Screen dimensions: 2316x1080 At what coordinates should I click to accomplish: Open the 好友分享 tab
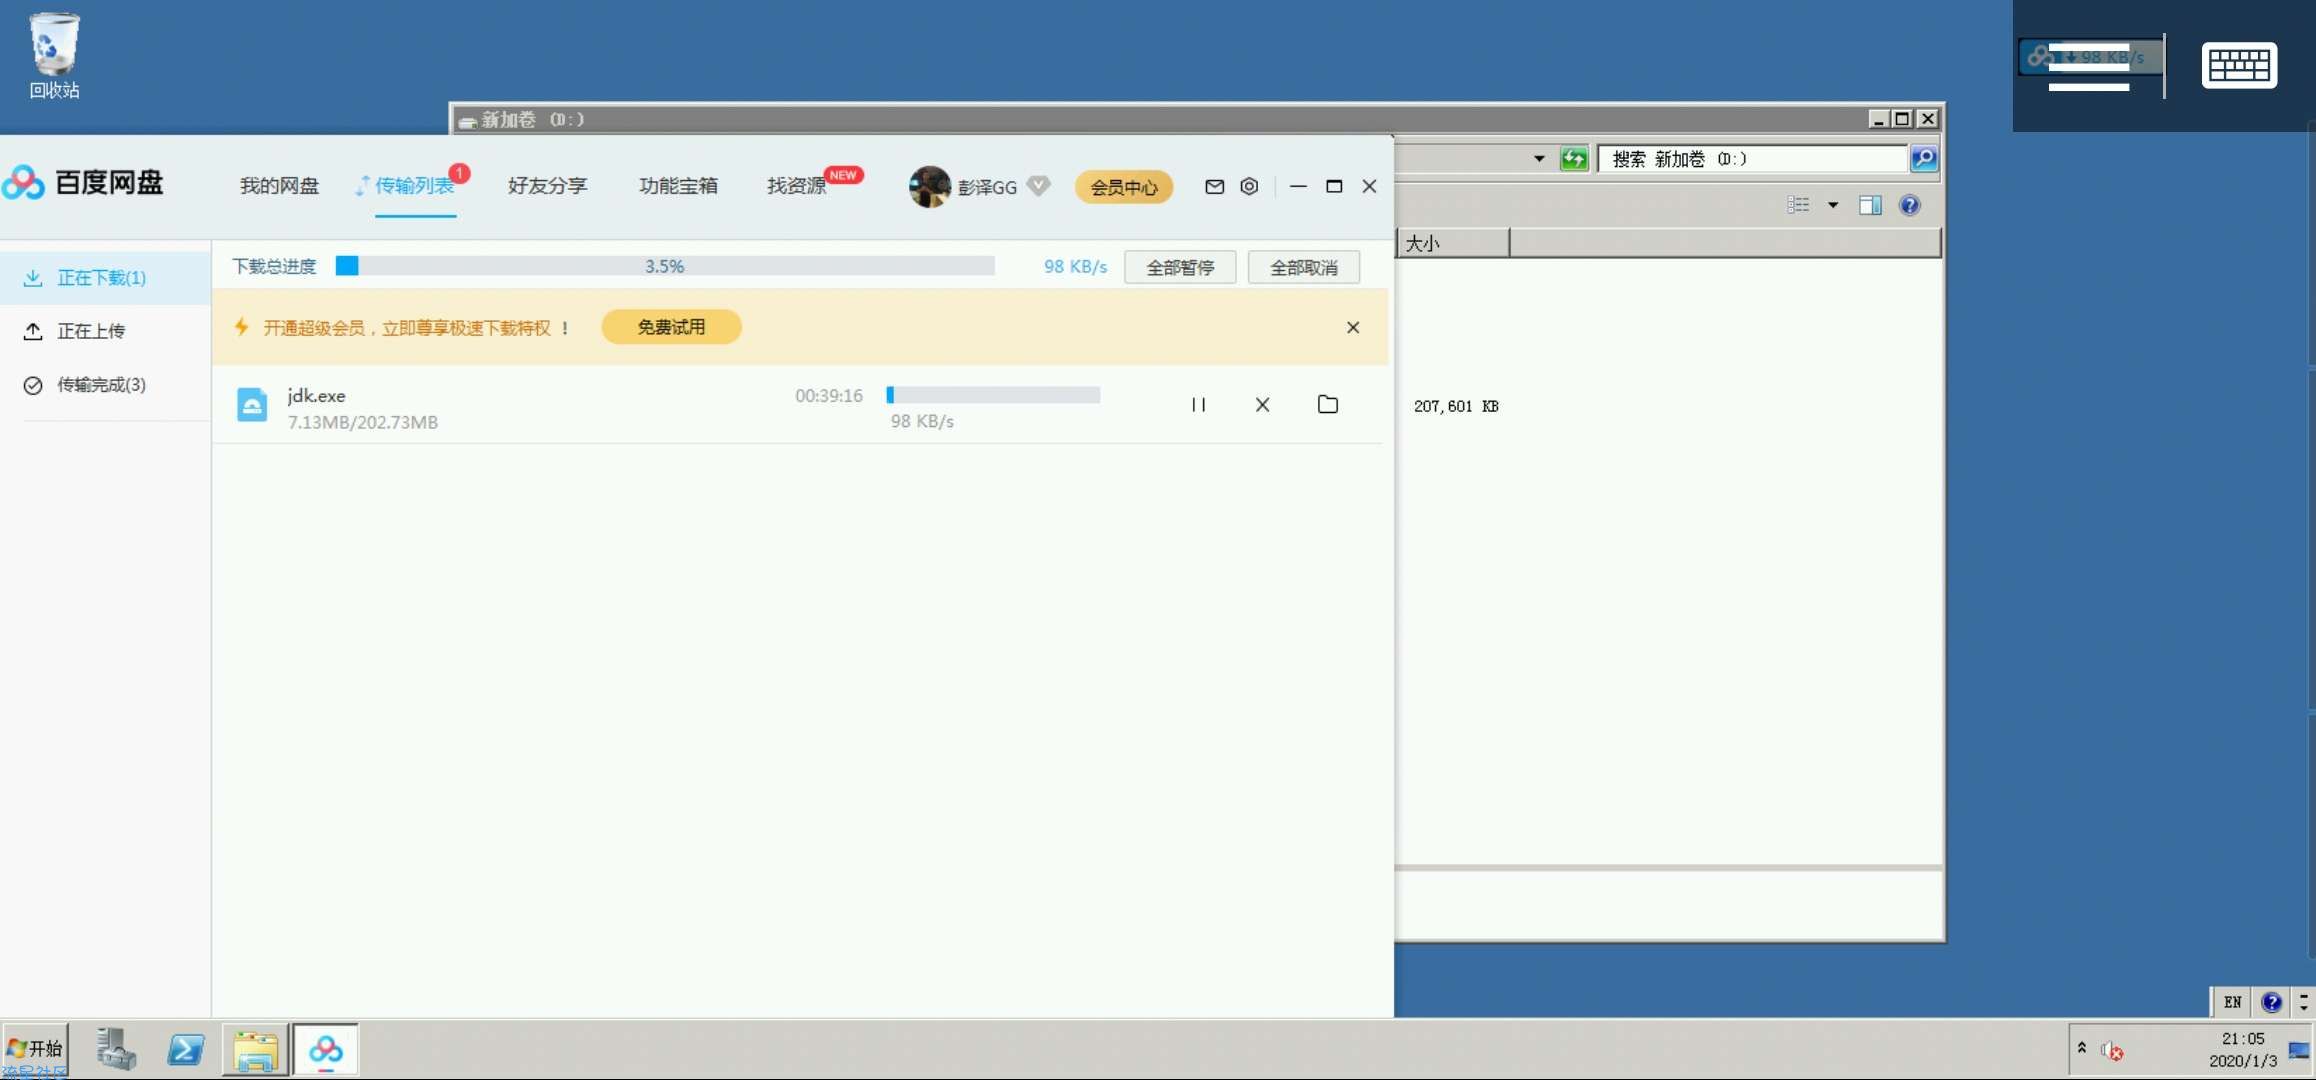coord(547,186)
